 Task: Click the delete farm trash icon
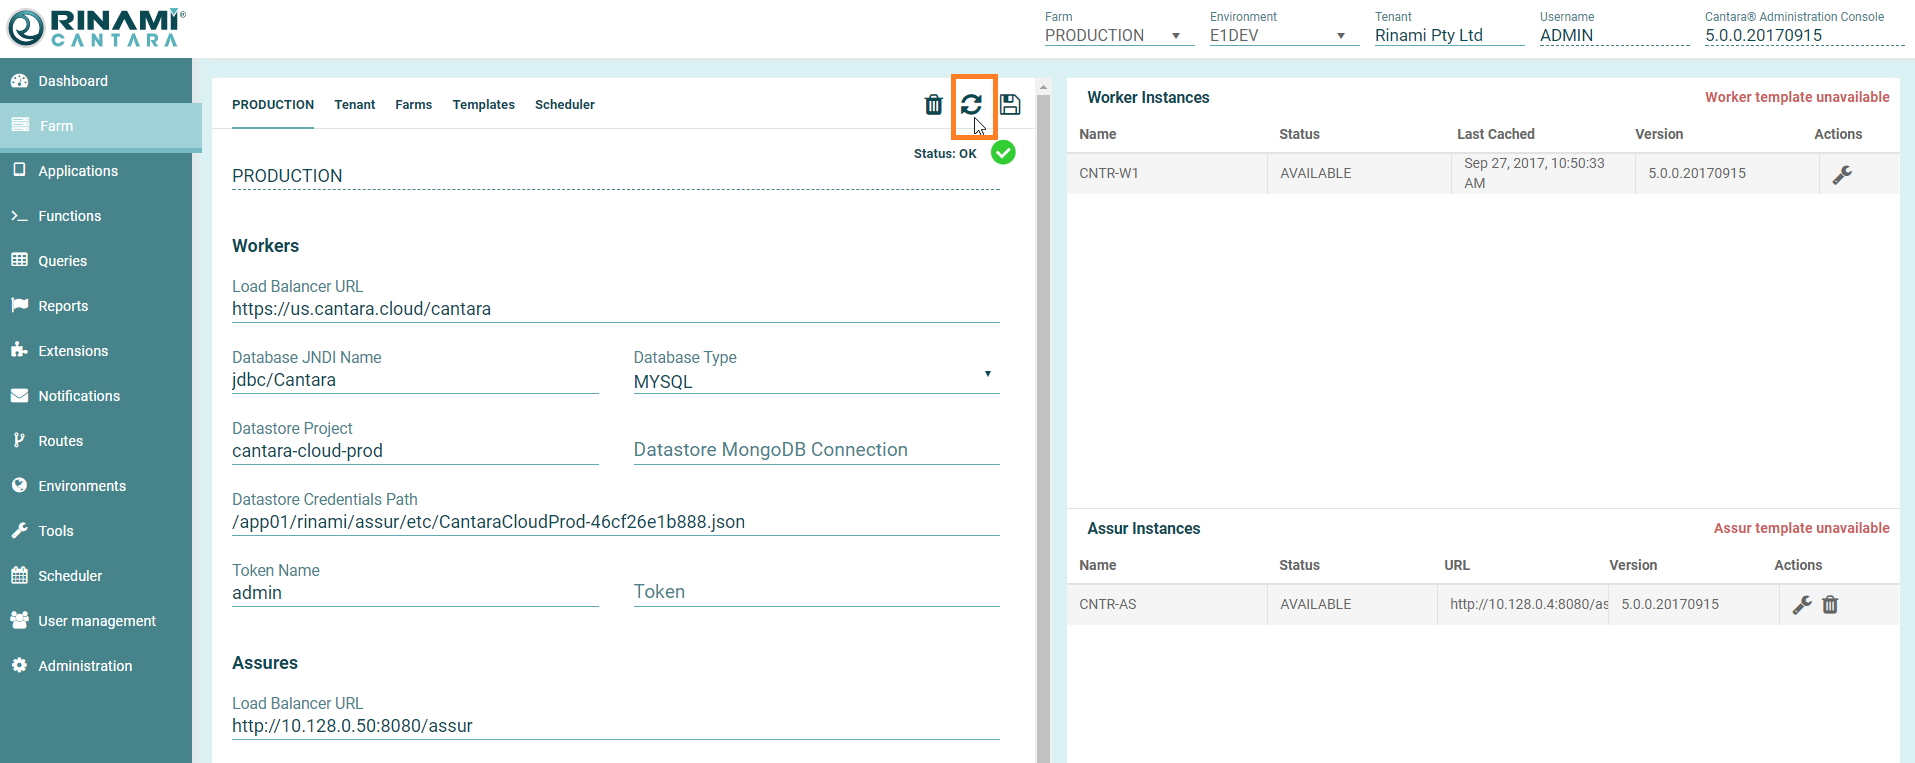(x=933, y=105)
